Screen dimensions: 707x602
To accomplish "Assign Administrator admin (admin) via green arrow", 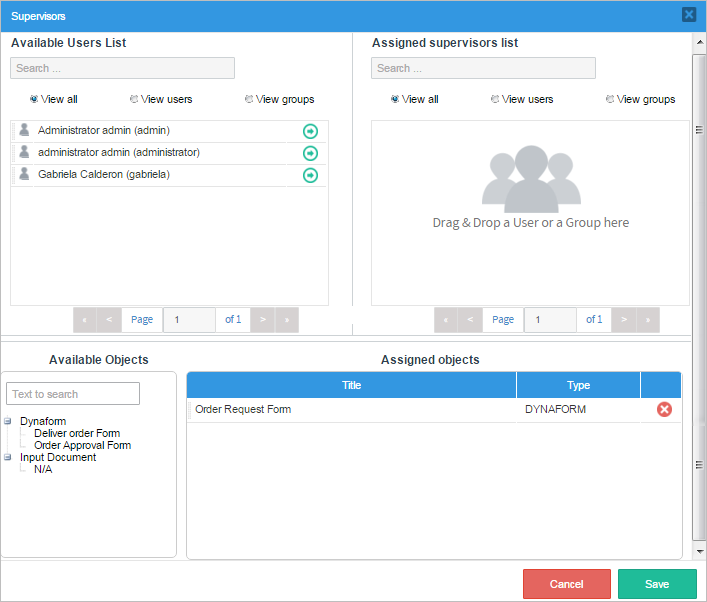I will point(310,131).
